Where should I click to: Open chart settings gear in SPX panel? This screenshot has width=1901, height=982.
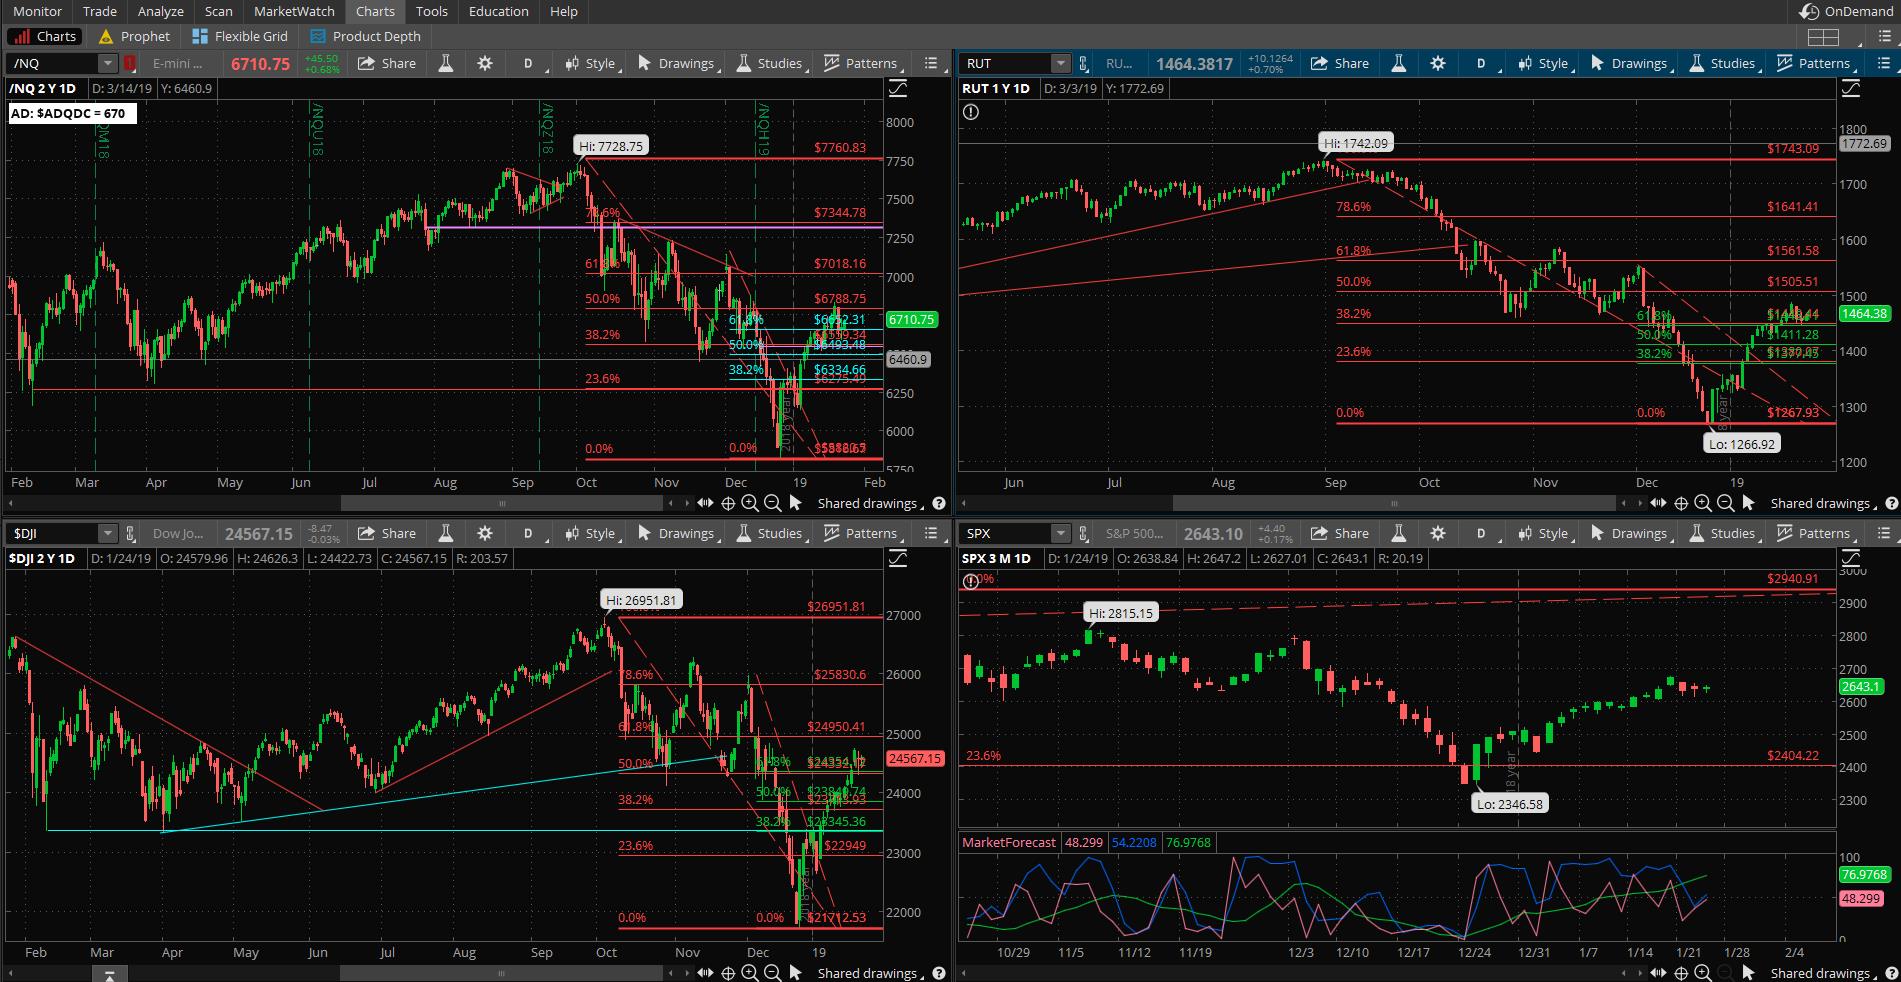point(1438,533)
